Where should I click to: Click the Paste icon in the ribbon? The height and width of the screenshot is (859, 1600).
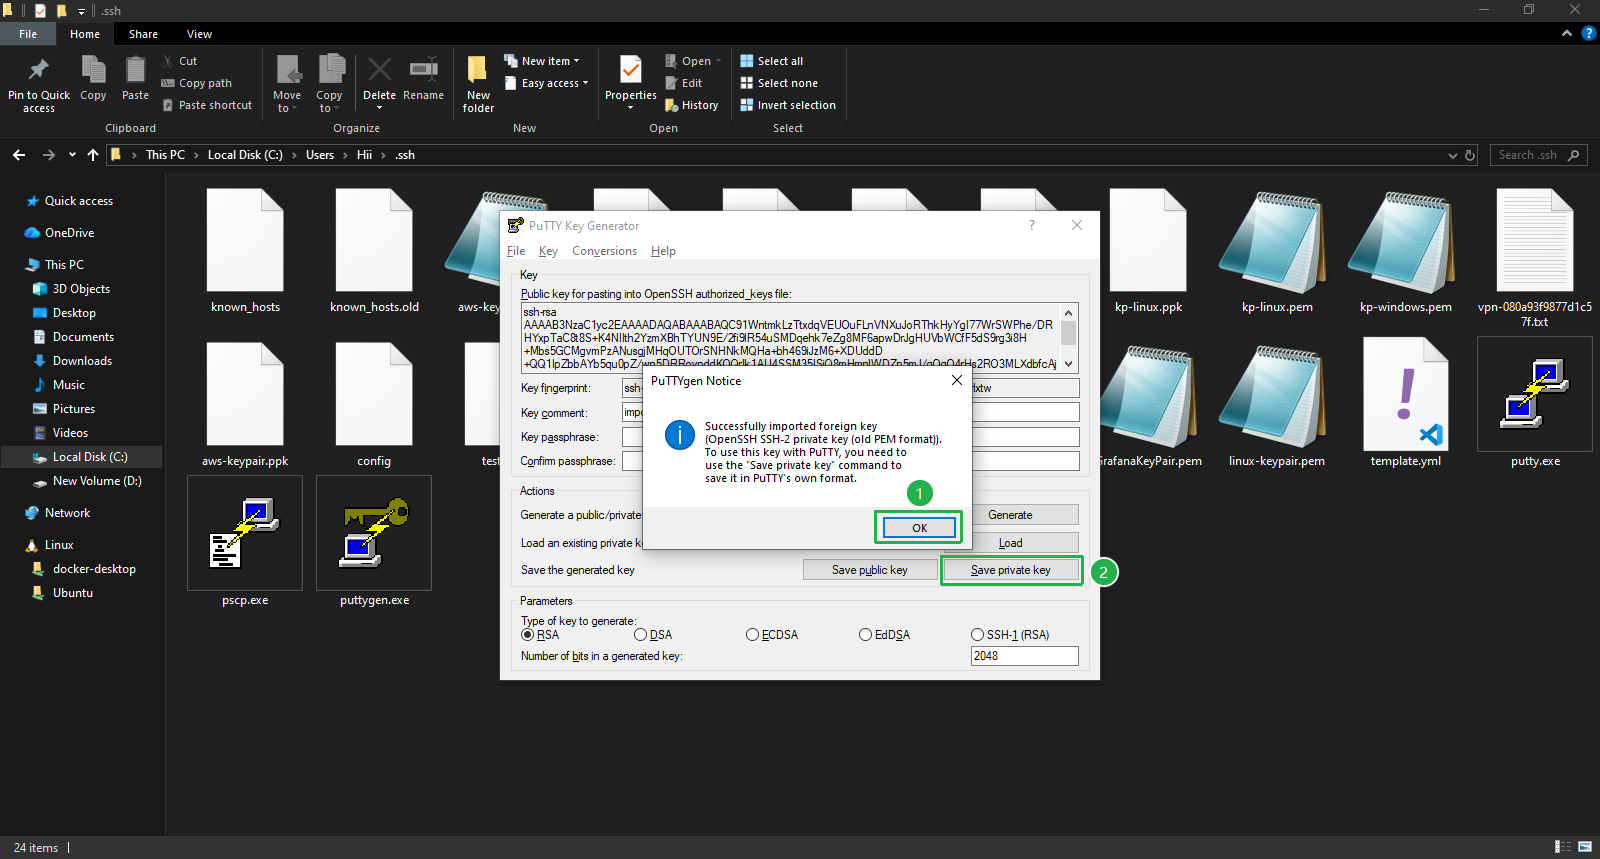pyautogui.click(x=135, y=70)
